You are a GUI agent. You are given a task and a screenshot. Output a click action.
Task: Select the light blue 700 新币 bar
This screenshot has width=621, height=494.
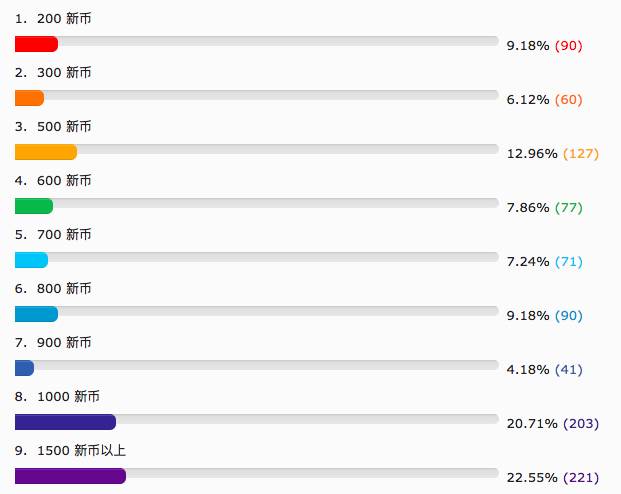(31, 260)
